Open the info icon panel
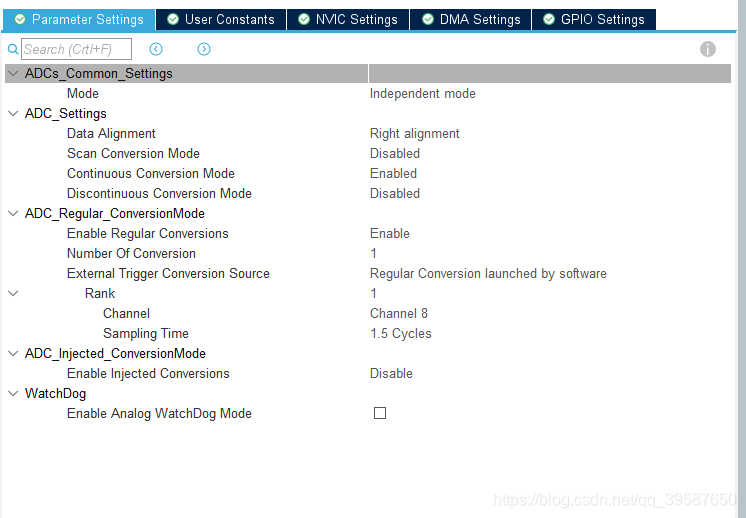The image size is (746, 518). pyautogui.click(x=707, y=49)
